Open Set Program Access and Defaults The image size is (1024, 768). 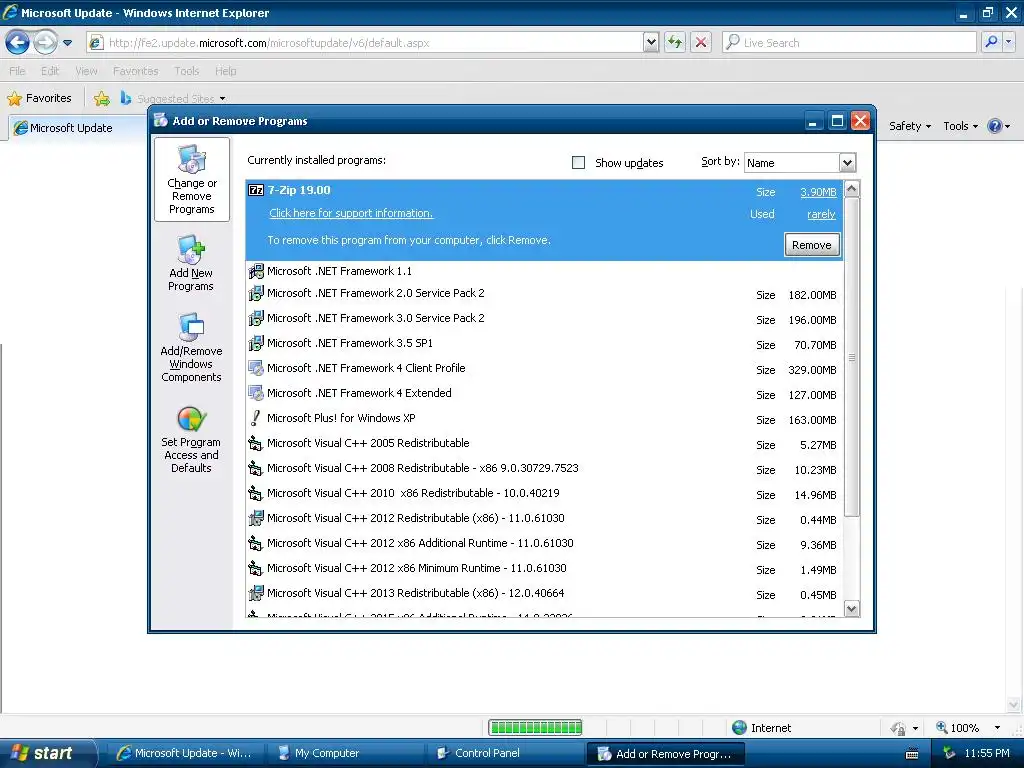coord(191,439)
